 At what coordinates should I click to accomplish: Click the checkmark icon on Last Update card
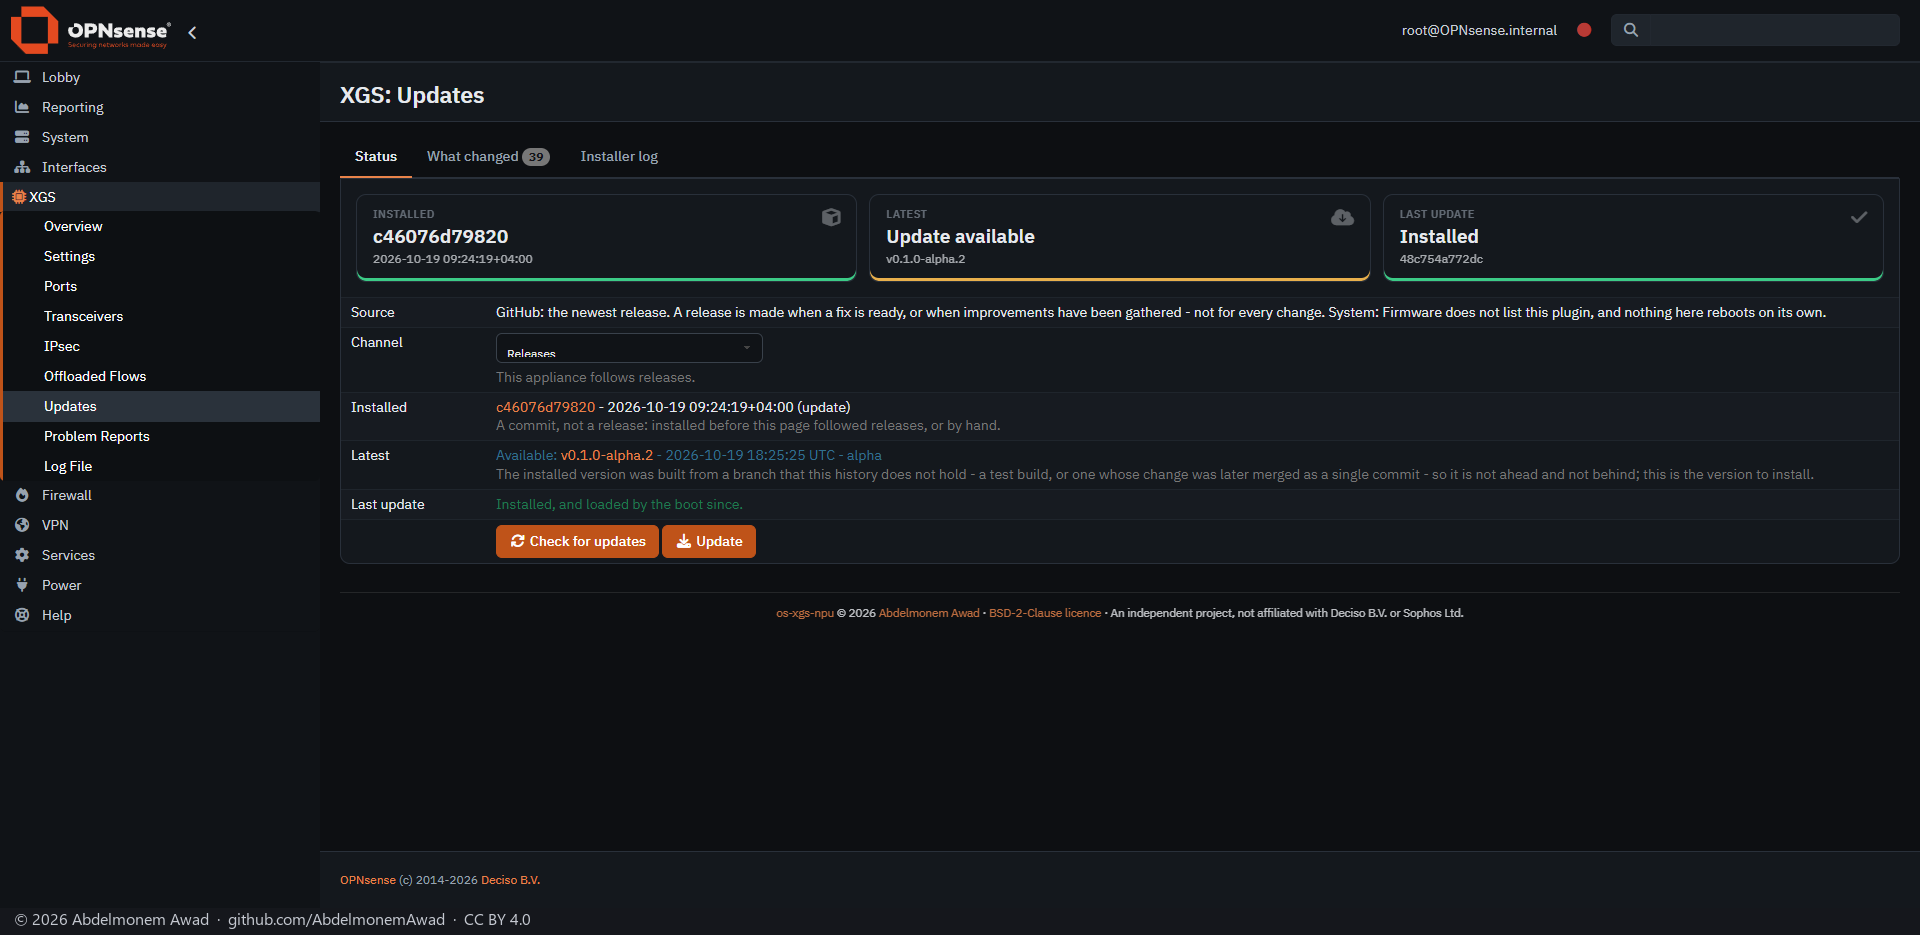[1859, 217]
